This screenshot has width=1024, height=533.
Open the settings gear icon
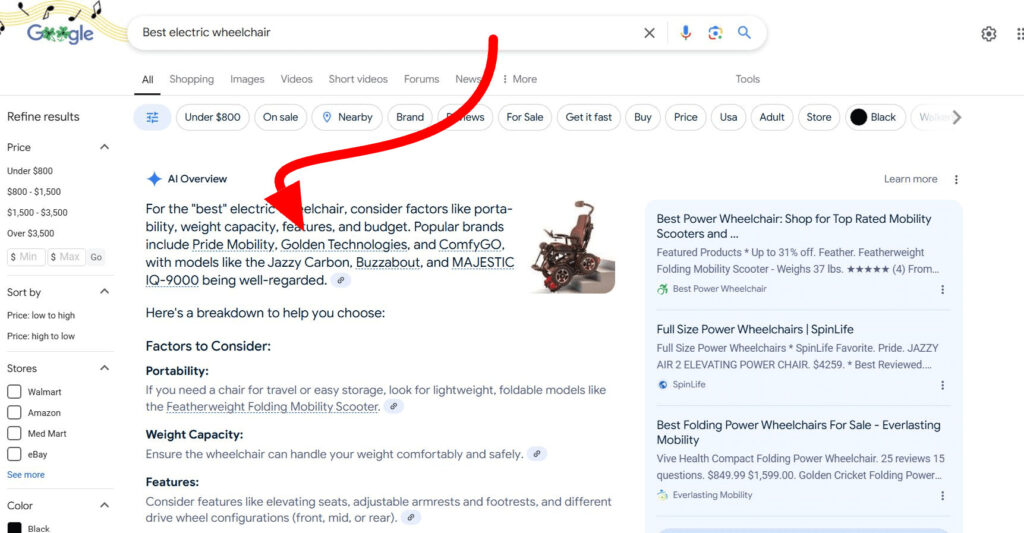pyautogui.click(x=988, y=34)
